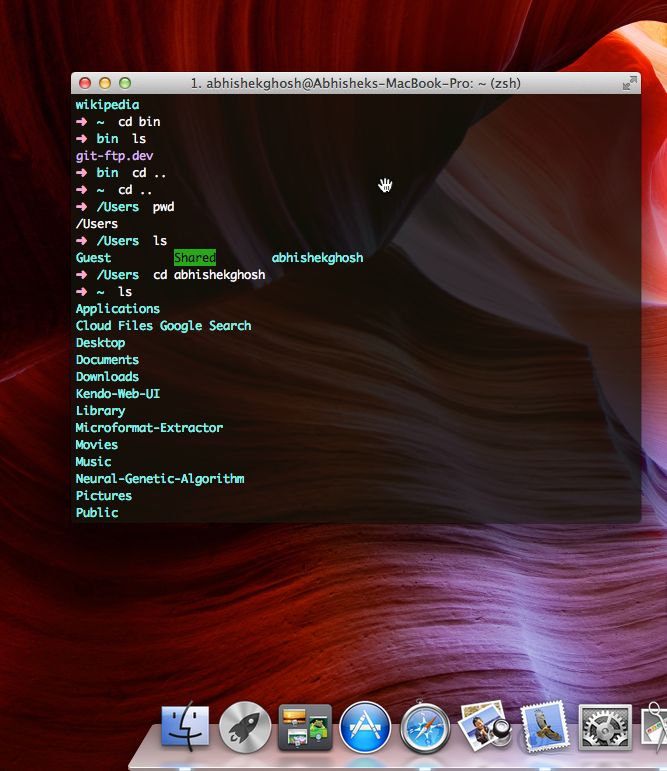The image size is (667, 771).
Task: Open the App Store dock icon
Action: pos(365,727)
